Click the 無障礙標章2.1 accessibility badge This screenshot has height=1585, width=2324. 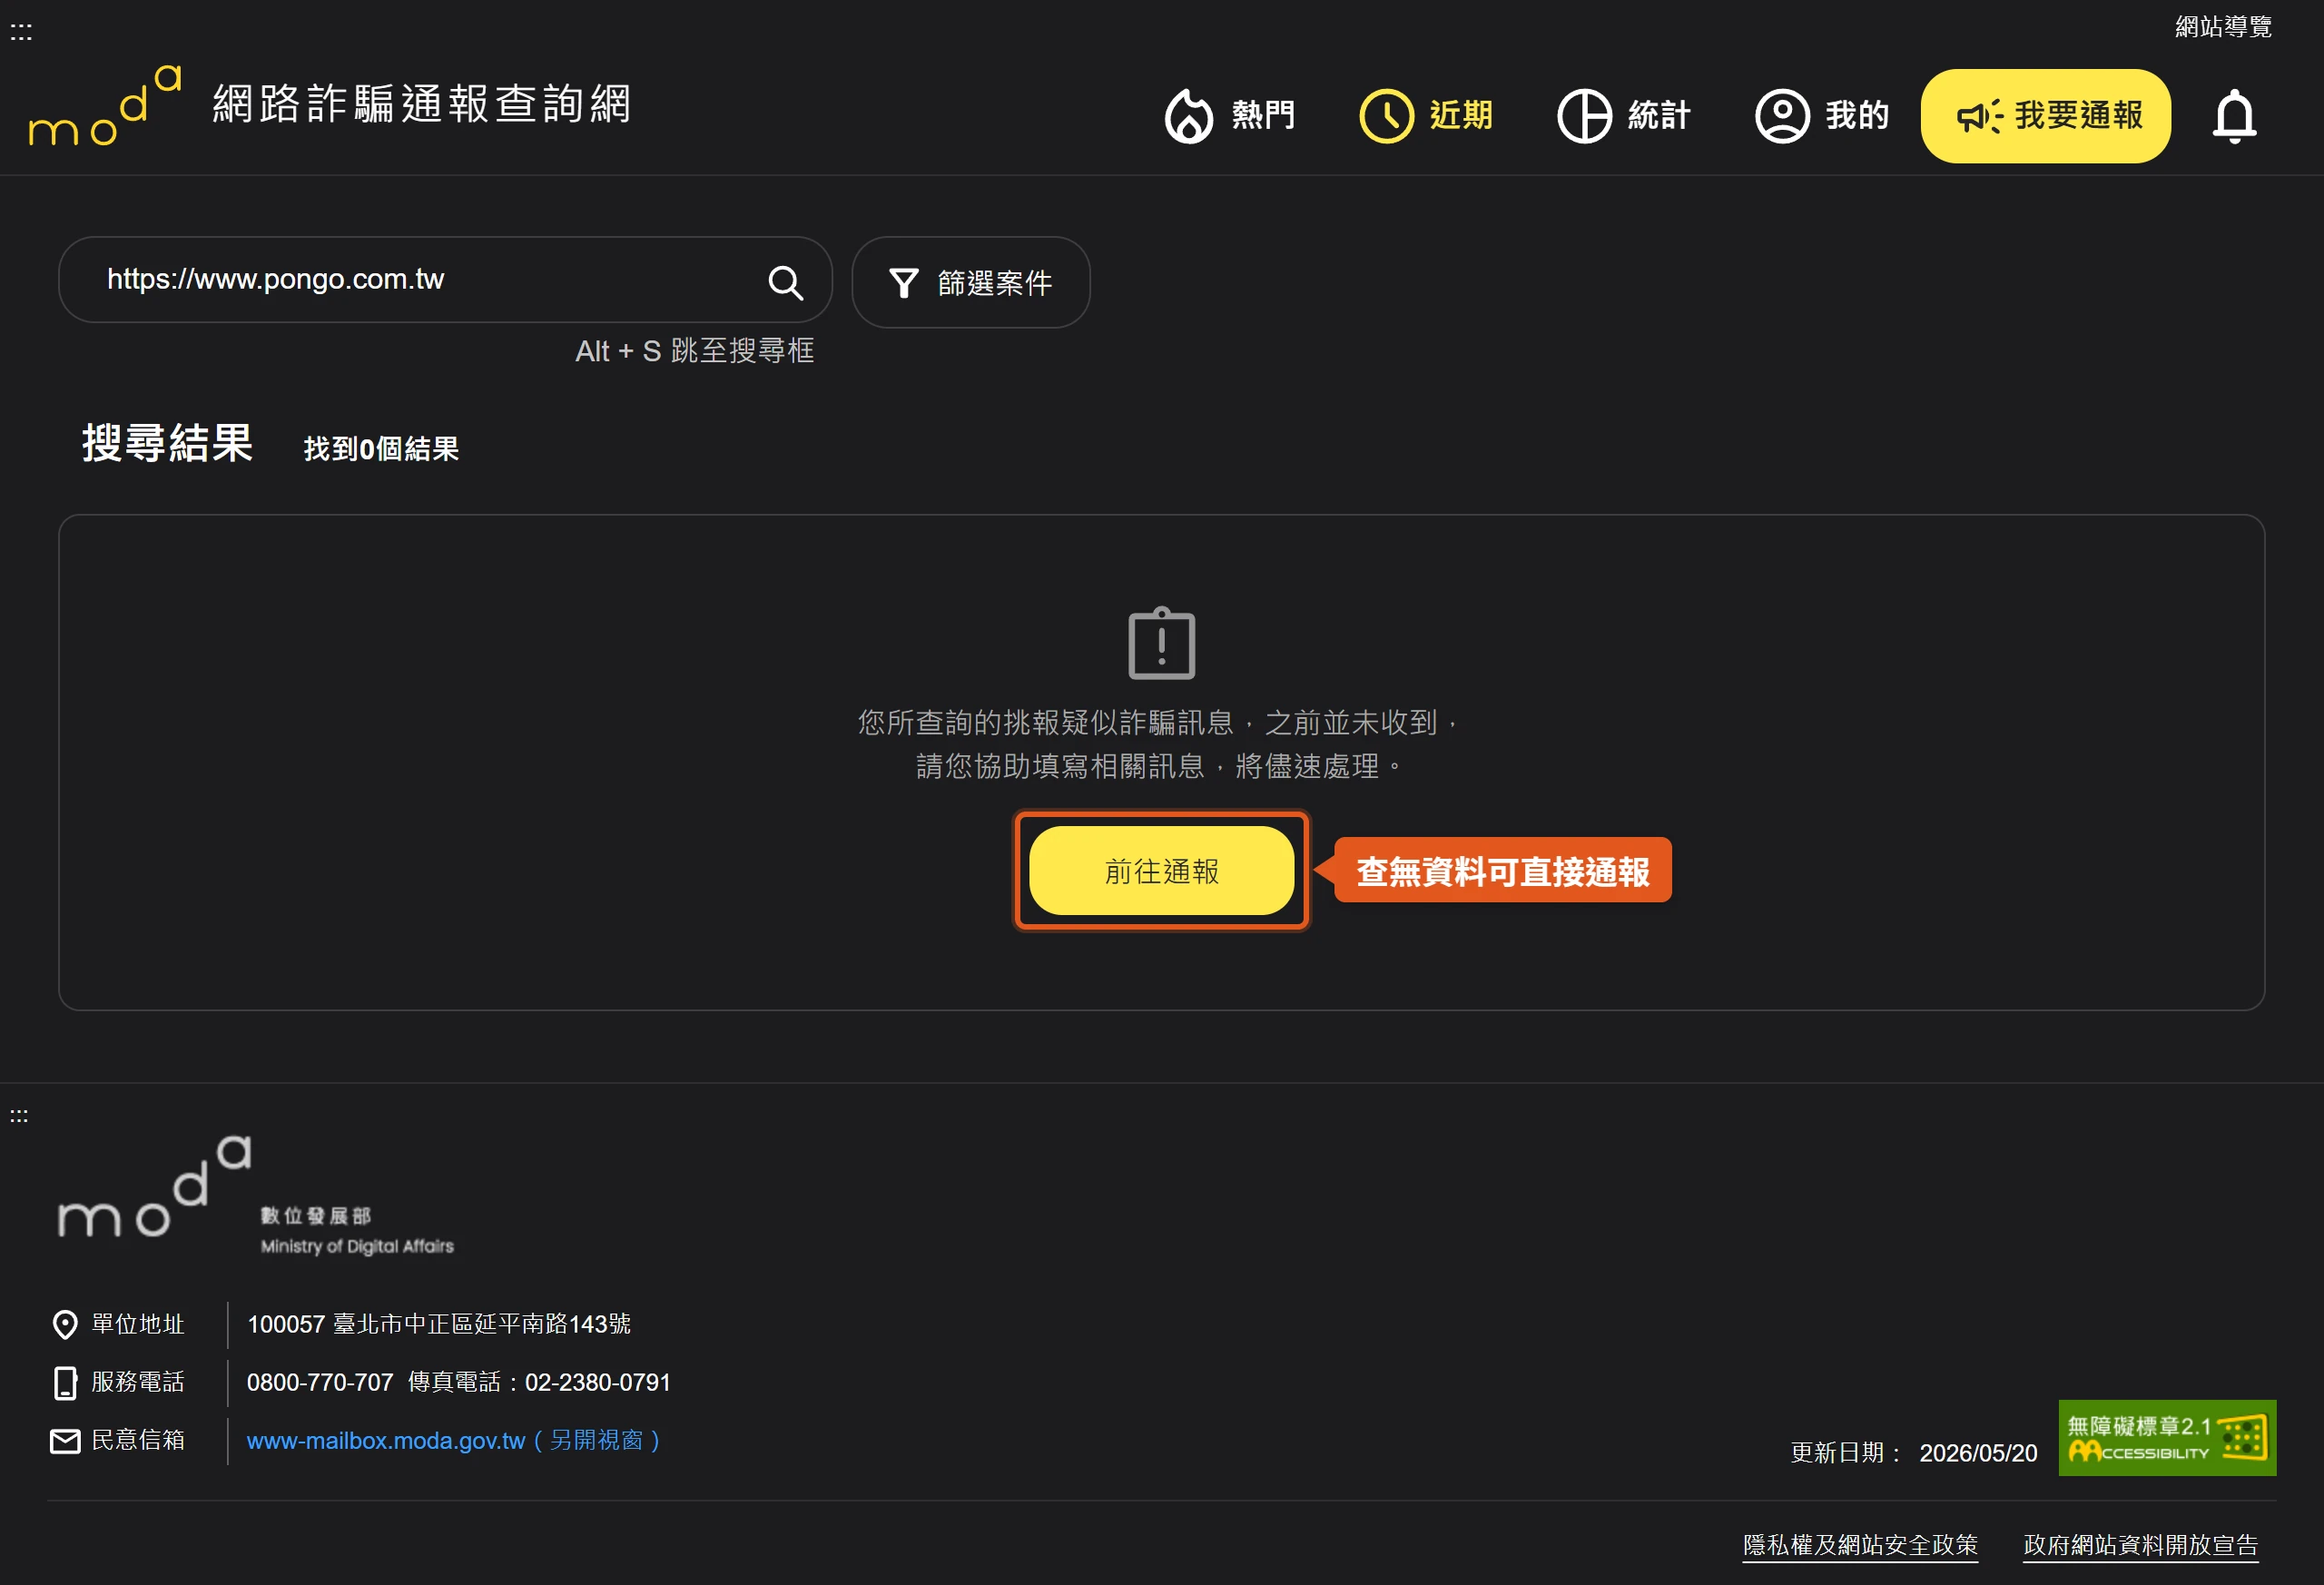[x=2167, y=1438]
